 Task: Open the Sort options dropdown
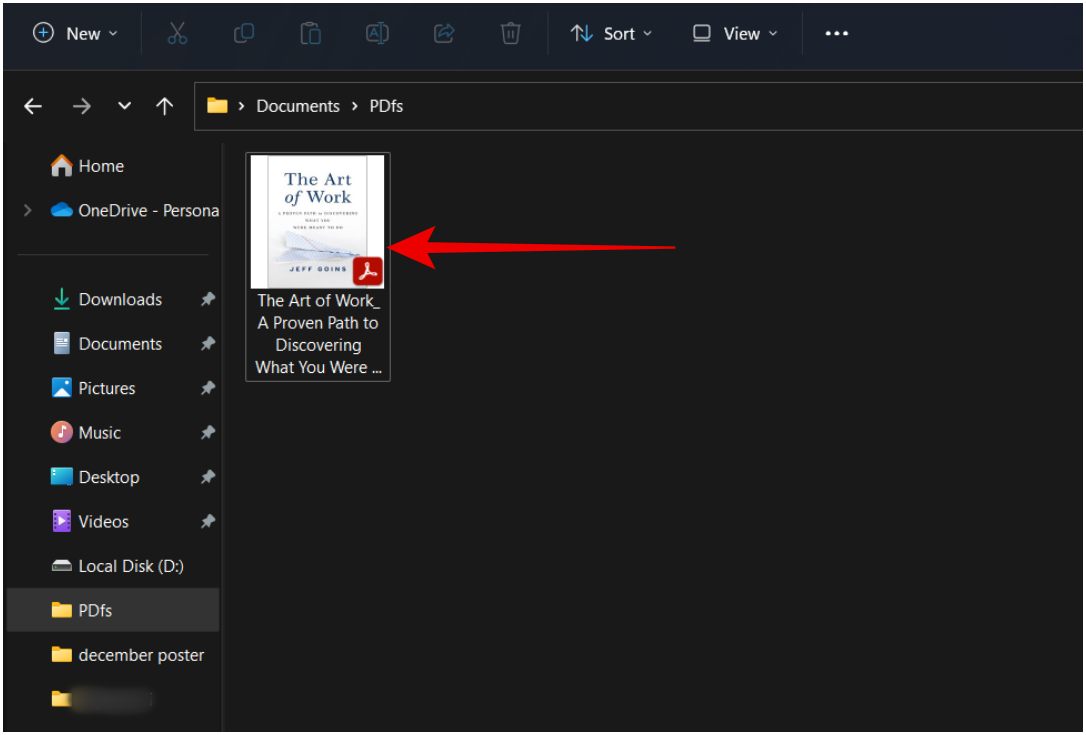click(612, 33)
